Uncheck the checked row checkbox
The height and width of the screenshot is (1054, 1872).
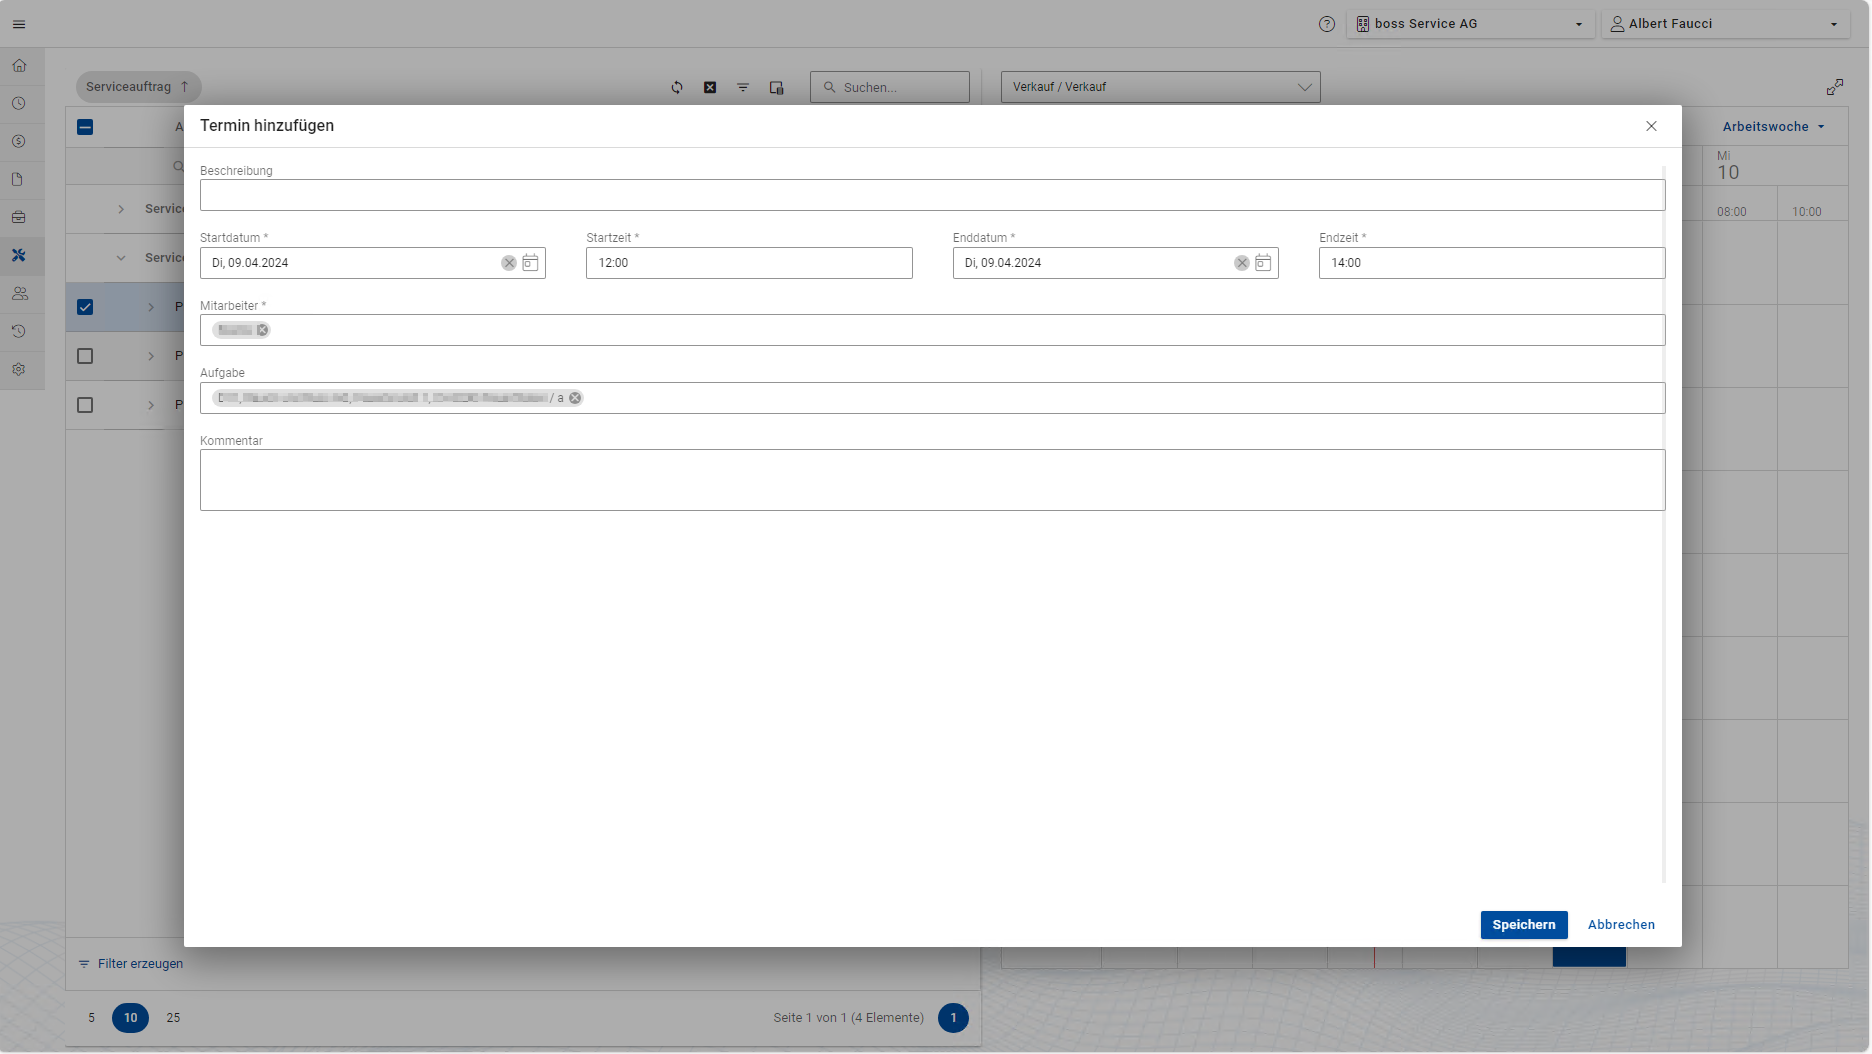click(85, 307)
